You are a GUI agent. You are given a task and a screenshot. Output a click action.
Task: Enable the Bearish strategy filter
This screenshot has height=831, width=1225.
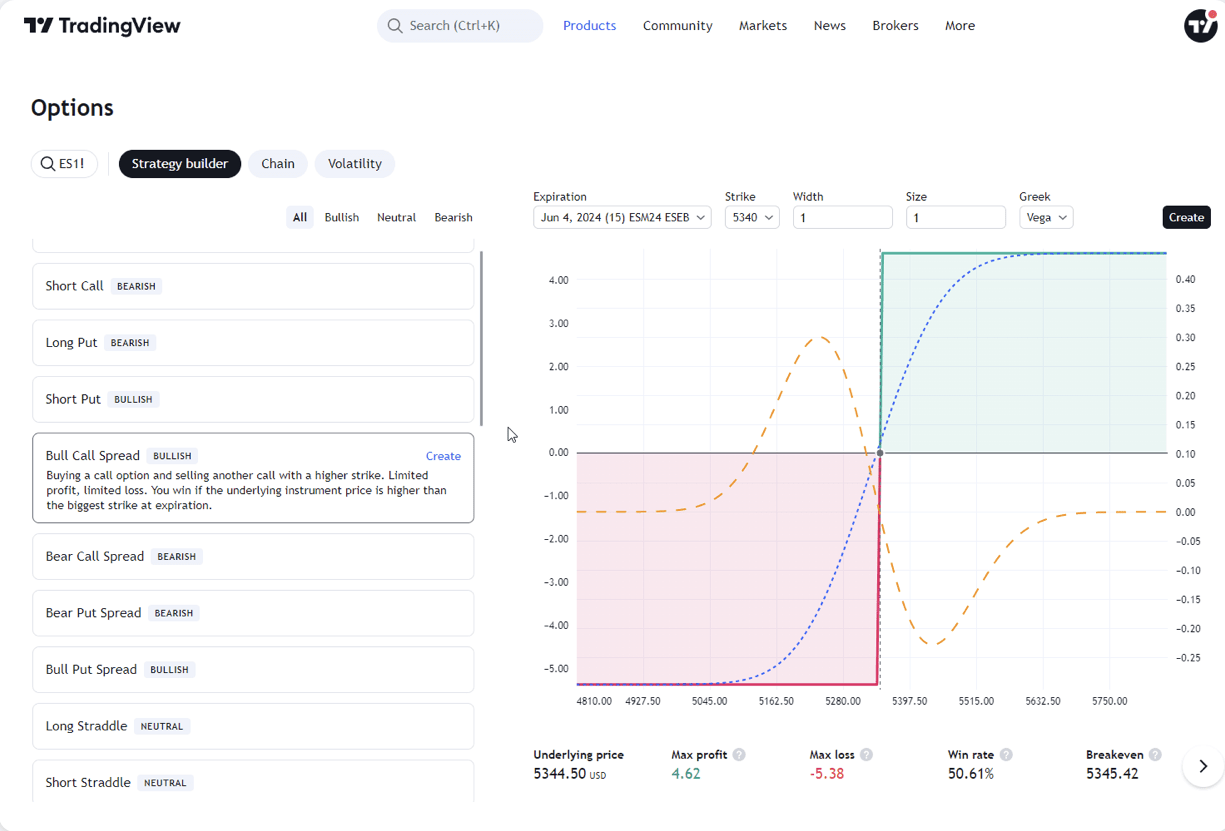tap(453, 217)
